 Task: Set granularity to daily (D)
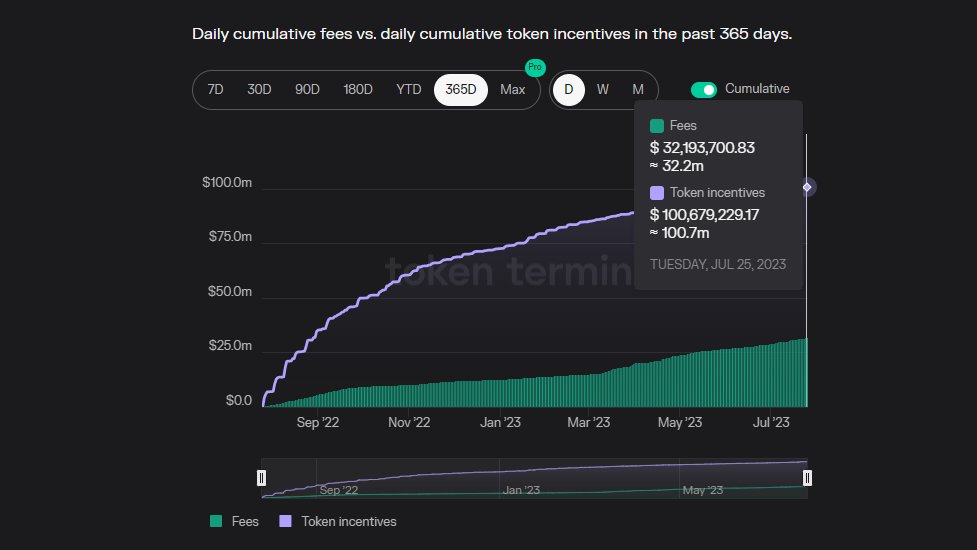(x=569, y=89)
